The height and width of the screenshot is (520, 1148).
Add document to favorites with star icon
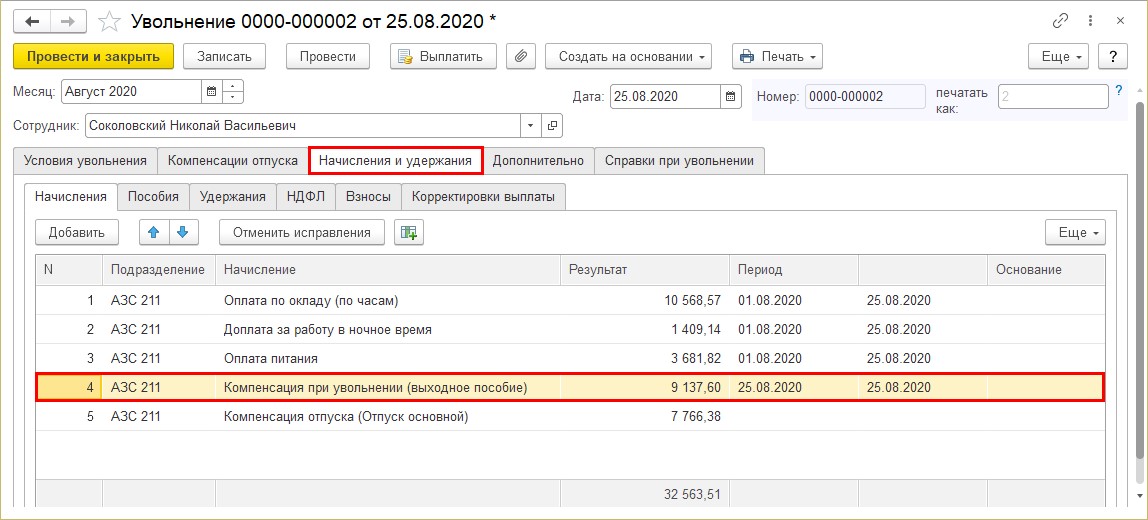(110, 22)
